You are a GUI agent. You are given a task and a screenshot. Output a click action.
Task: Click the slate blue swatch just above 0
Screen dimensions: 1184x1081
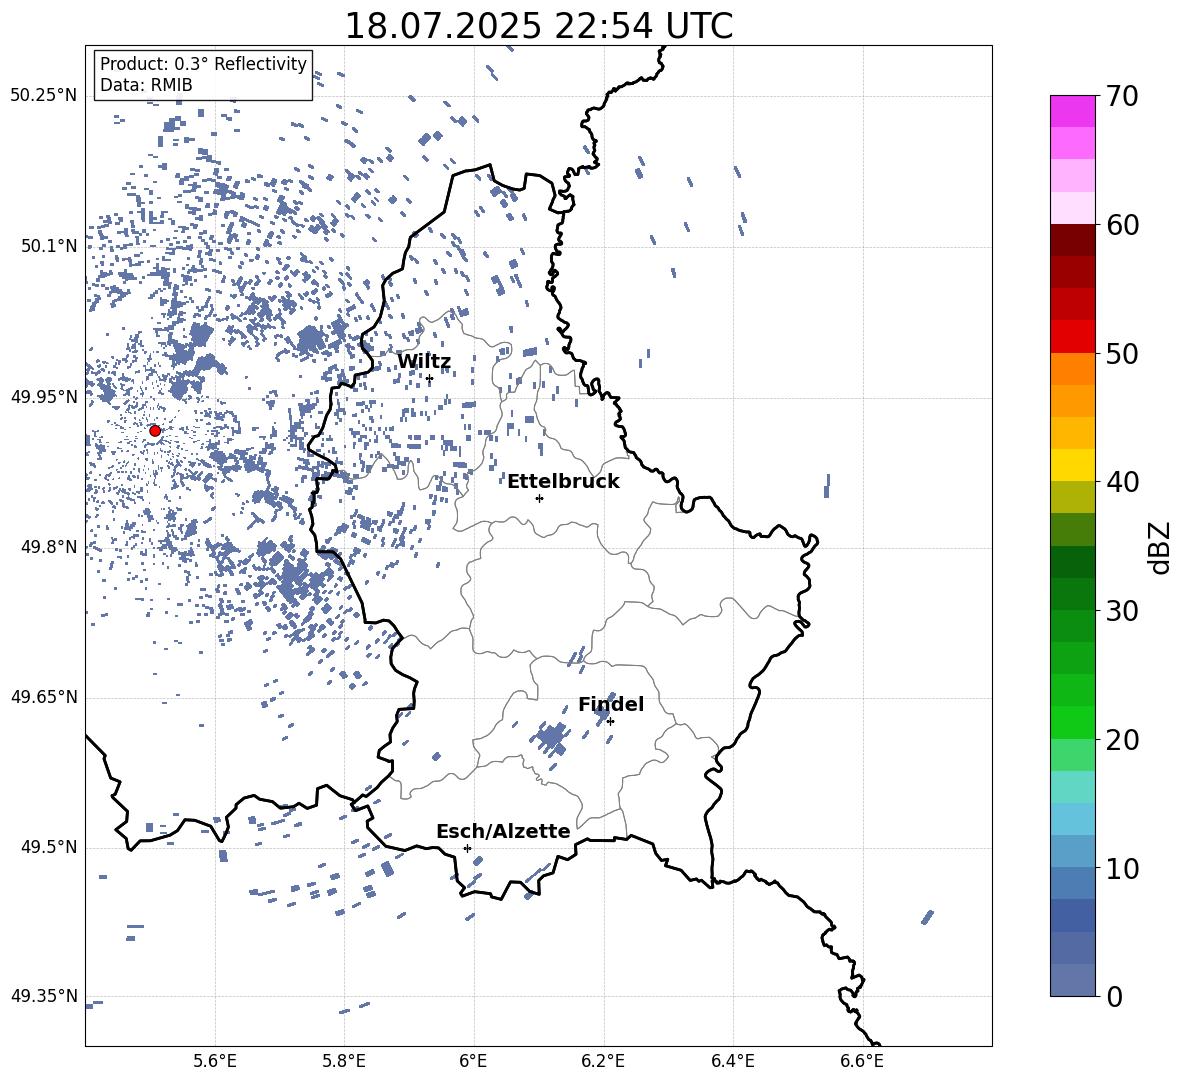coord(1072,980)
